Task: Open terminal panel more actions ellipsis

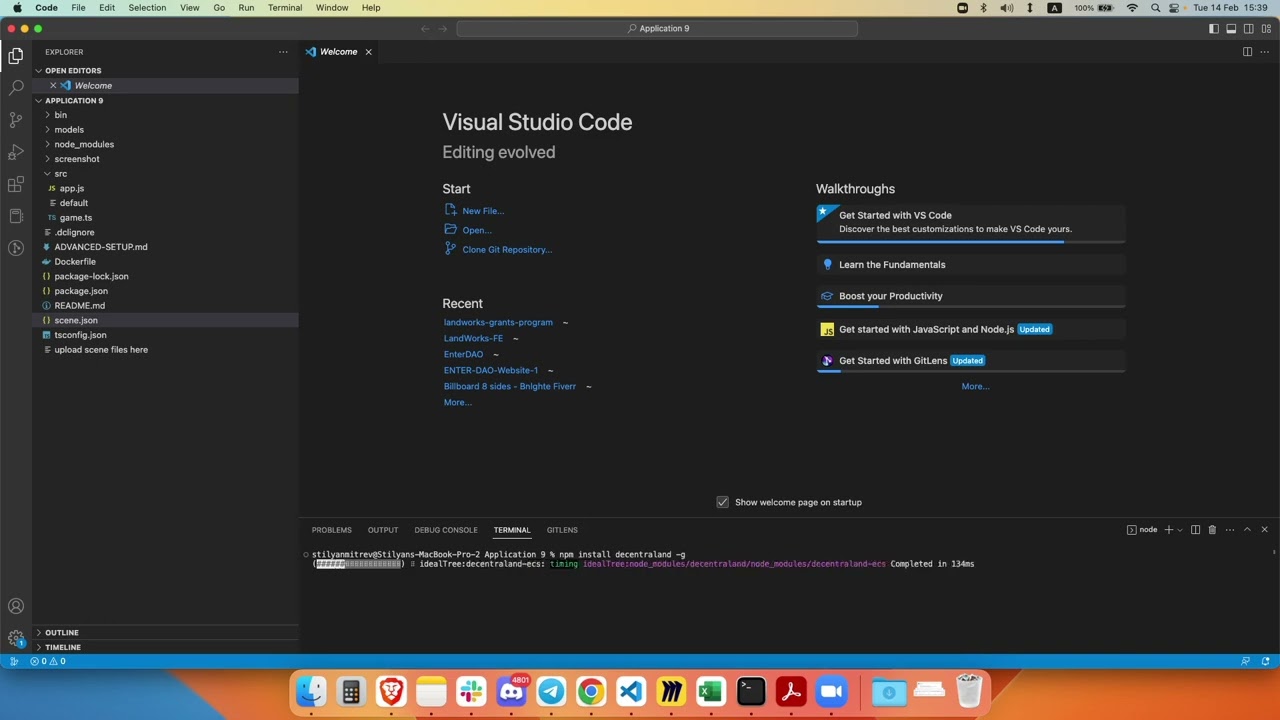Action: click(x=1230, y=530)
